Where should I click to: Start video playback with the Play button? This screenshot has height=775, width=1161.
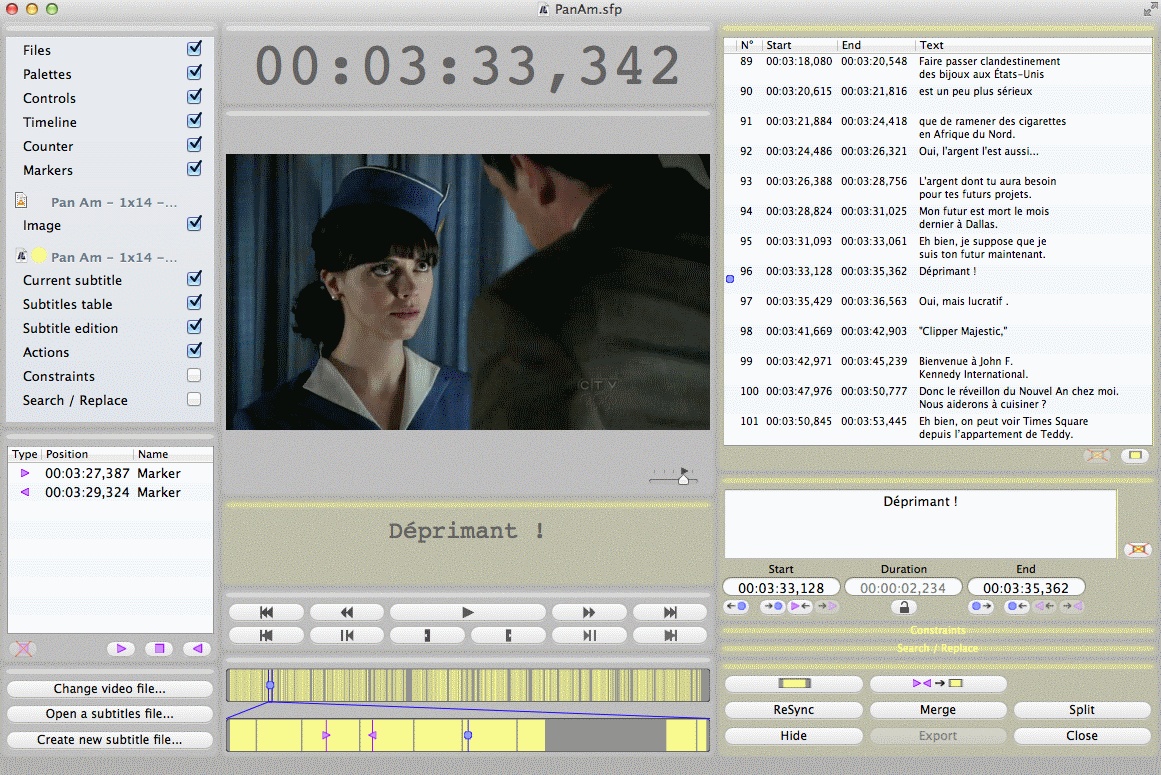click(467, 612)
